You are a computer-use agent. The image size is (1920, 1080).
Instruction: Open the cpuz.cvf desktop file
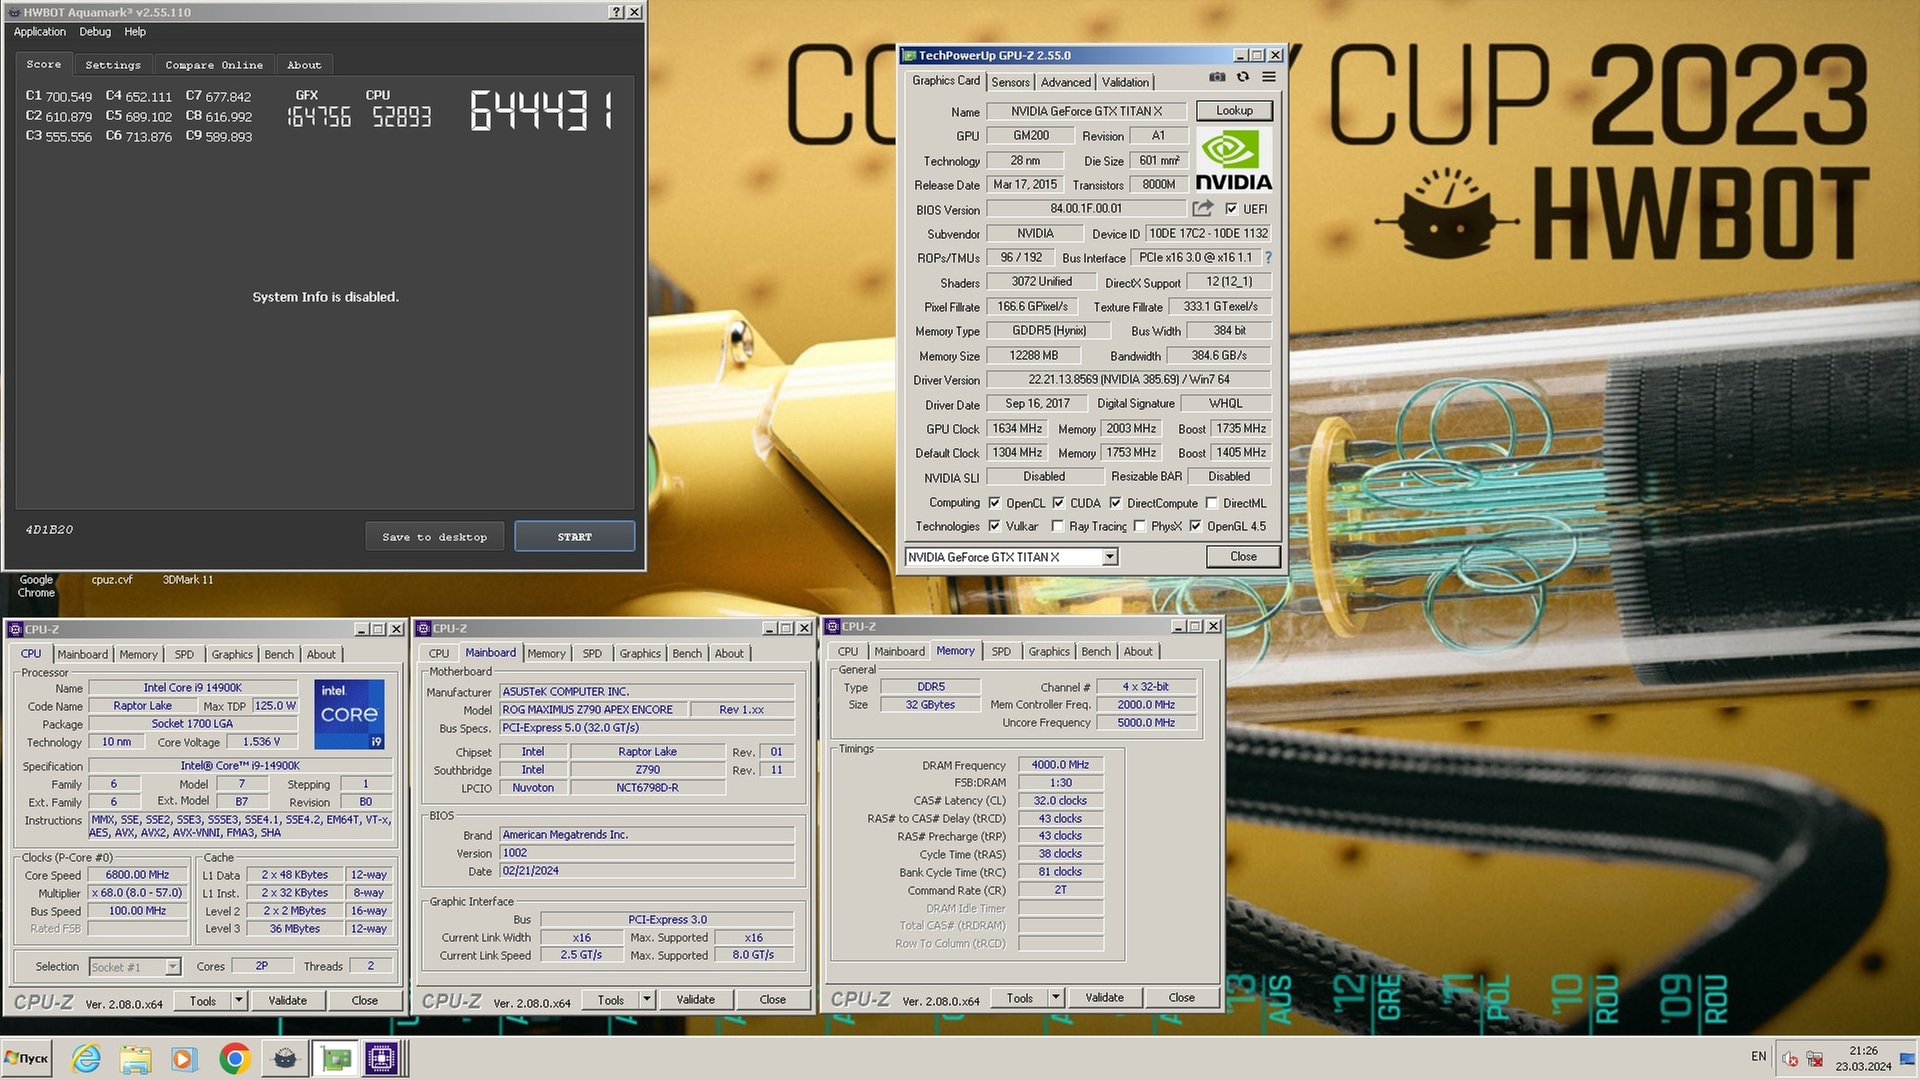[x=112, y=580]
